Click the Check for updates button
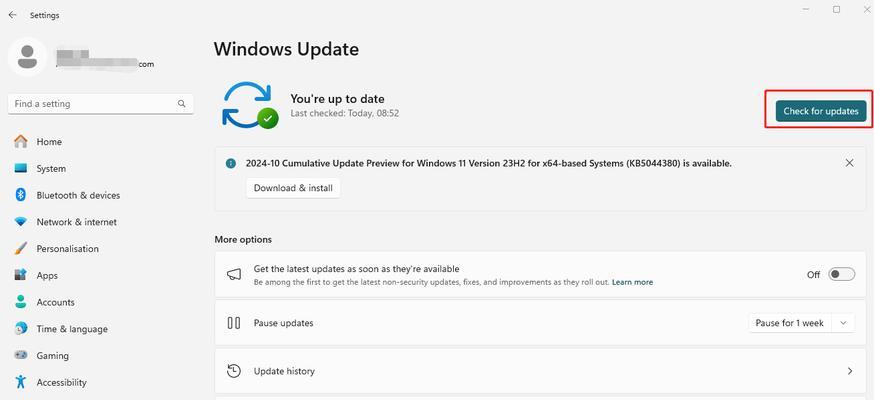Screen dimensions: 874x400 (820, 111)
